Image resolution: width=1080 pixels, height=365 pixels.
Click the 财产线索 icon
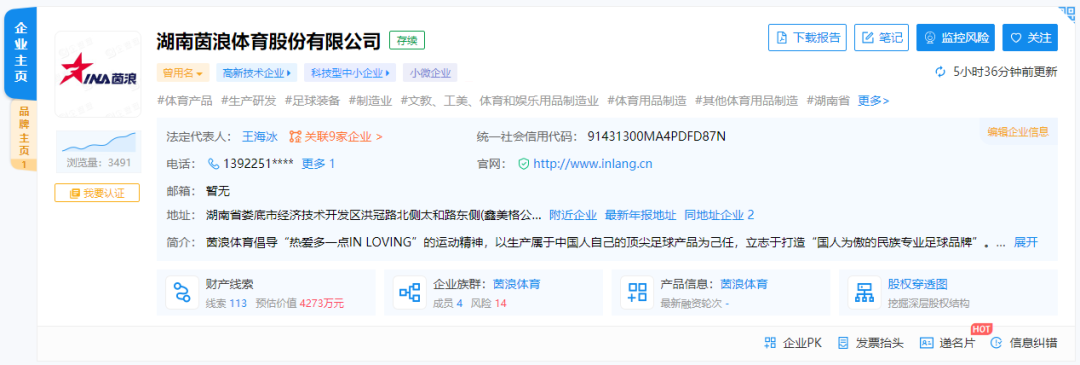pos(182,292)
